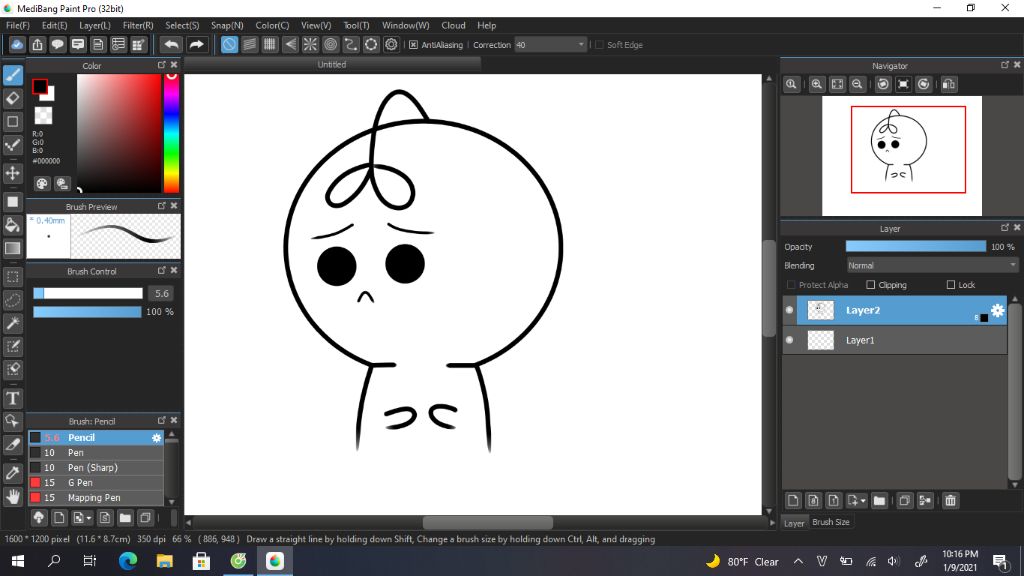Select the Brush tool in left toolbar
The width and height of the screenshot is (1024, 576).
coord(13,75)
